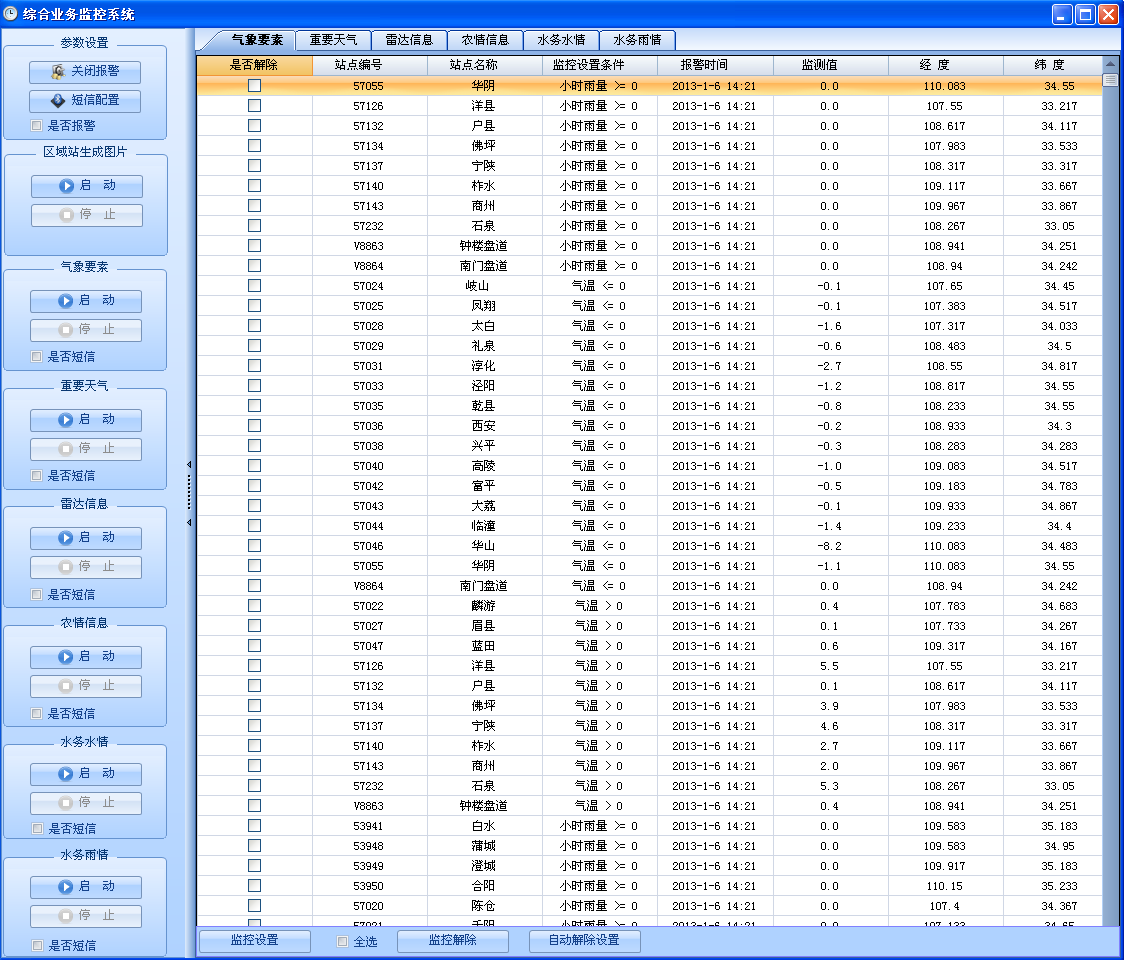Viewport: 1124px width, 960px height.
Task: Click the 关闭报警 alarm icon button
Action: tap(85, 72)
